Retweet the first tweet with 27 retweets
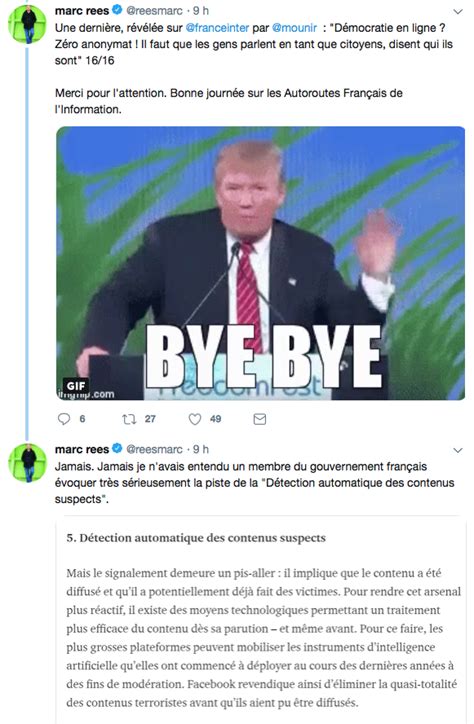The height and width of the screenshot is (724, 474). [x=129, y=419]
